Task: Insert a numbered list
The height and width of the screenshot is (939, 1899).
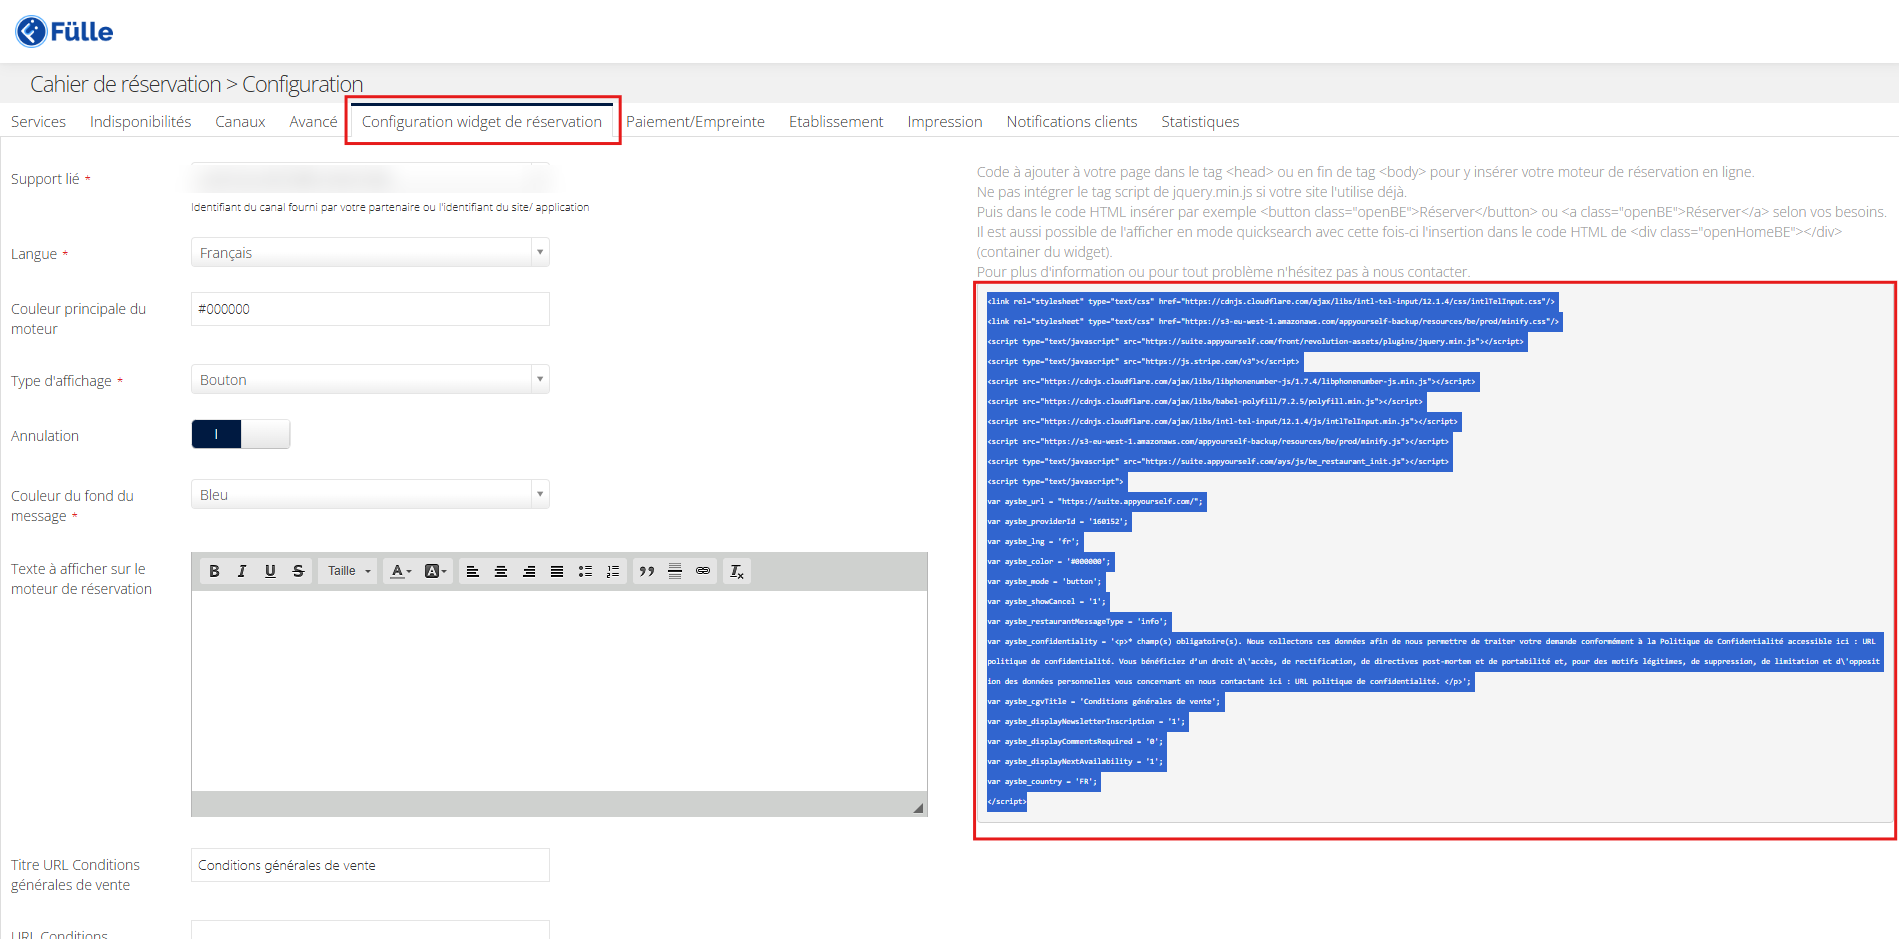Action: (x=613, y=571)
